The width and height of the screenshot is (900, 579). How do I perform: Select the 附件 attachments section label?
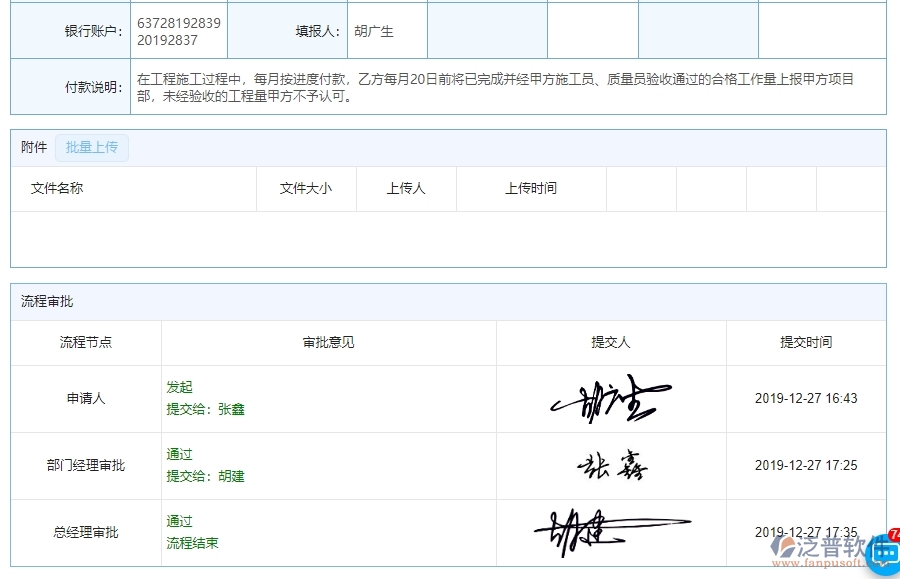click(x=34, y=147)
